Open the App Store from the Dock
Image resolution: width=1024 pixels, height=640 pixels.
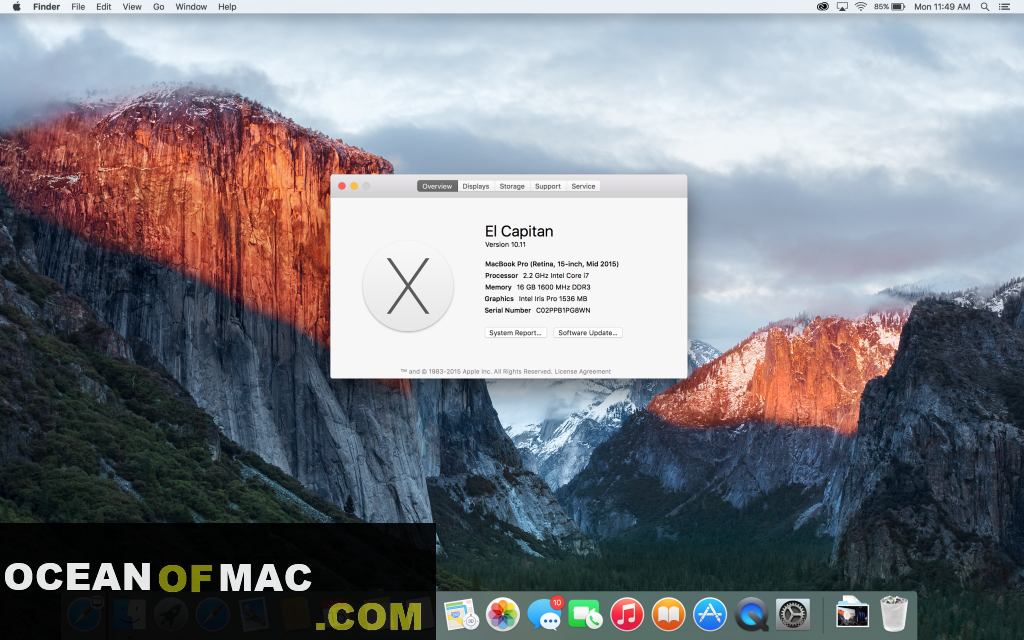(x=710, y=615)
